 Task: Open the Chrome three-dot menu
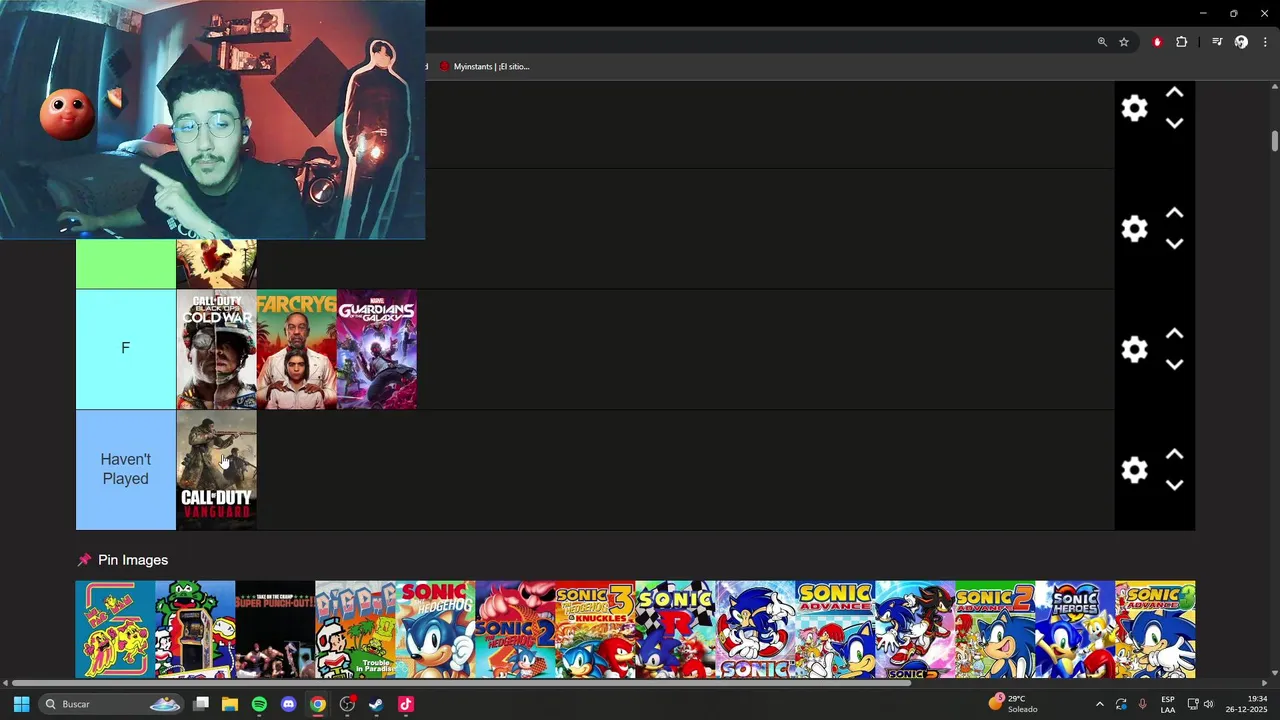1265,42
